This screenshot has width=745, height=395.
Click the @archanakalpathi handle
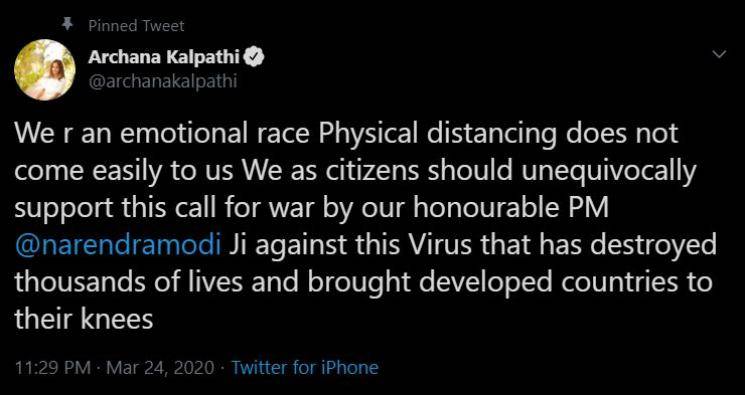point(162,81)
